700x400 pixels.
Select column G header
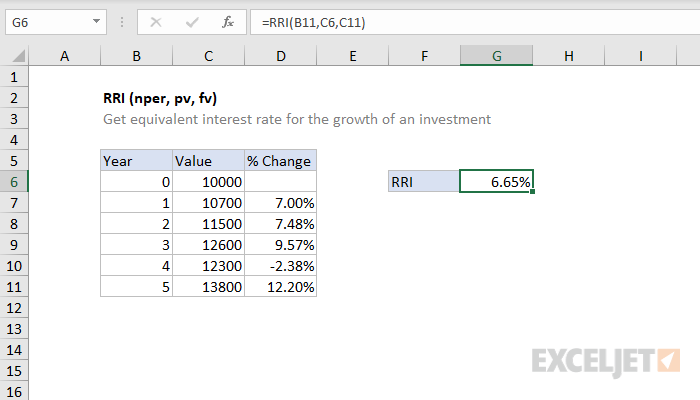pyautogui.click(x=496, y=56)
